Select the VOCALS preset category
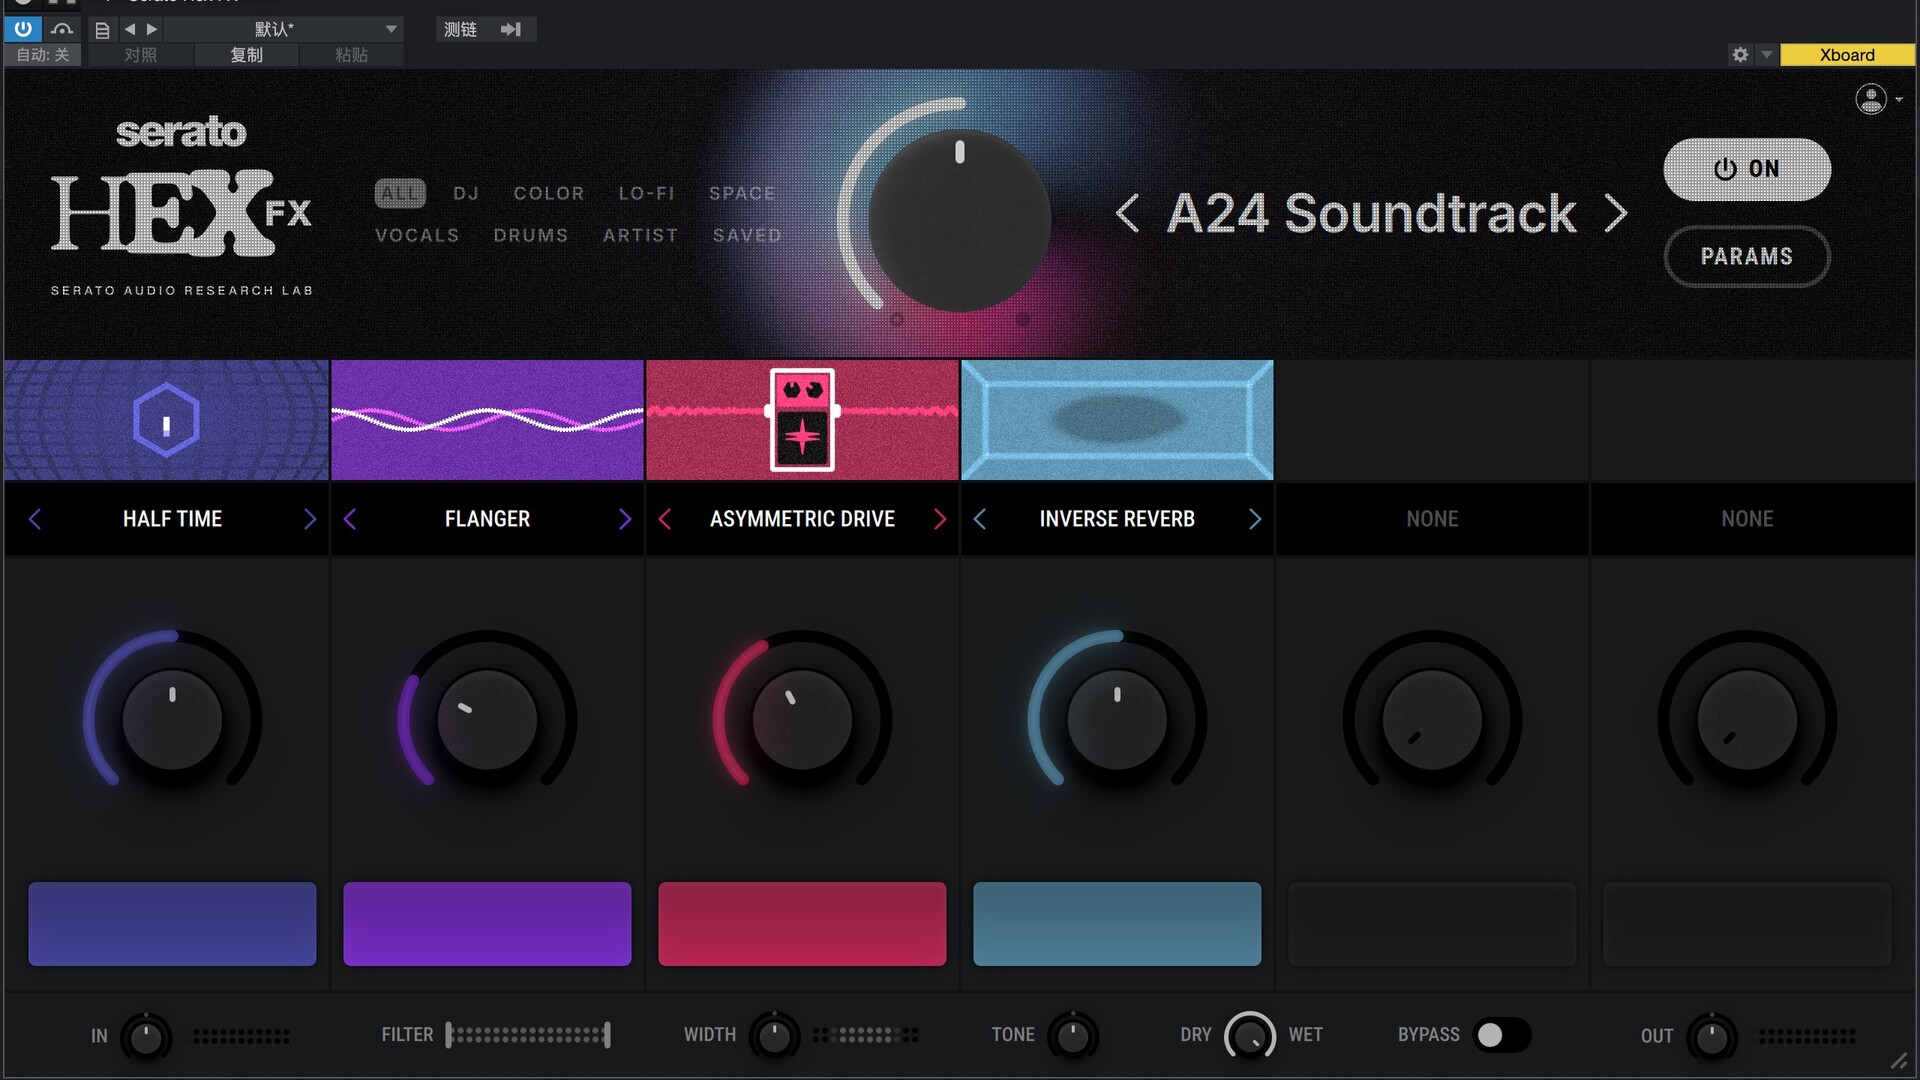Image resolution: width=1920 pixels, height=1080 pixels. click(417, 235)
